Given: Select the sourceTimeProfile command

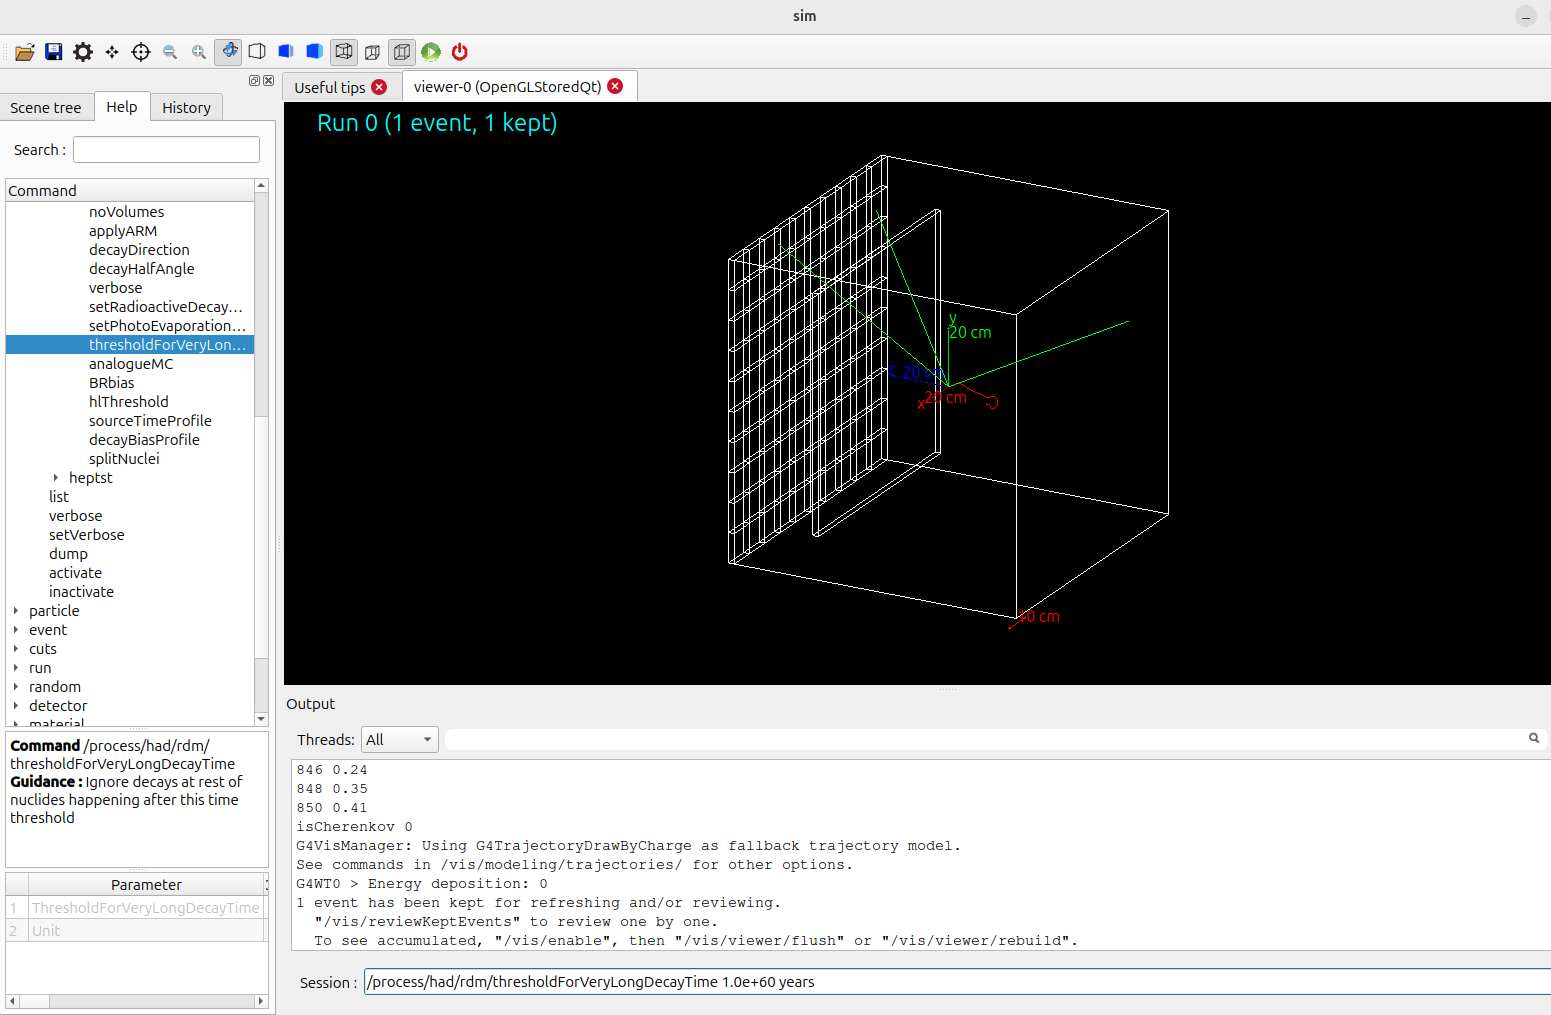Looking at the screenshot, I should [150, 421].
